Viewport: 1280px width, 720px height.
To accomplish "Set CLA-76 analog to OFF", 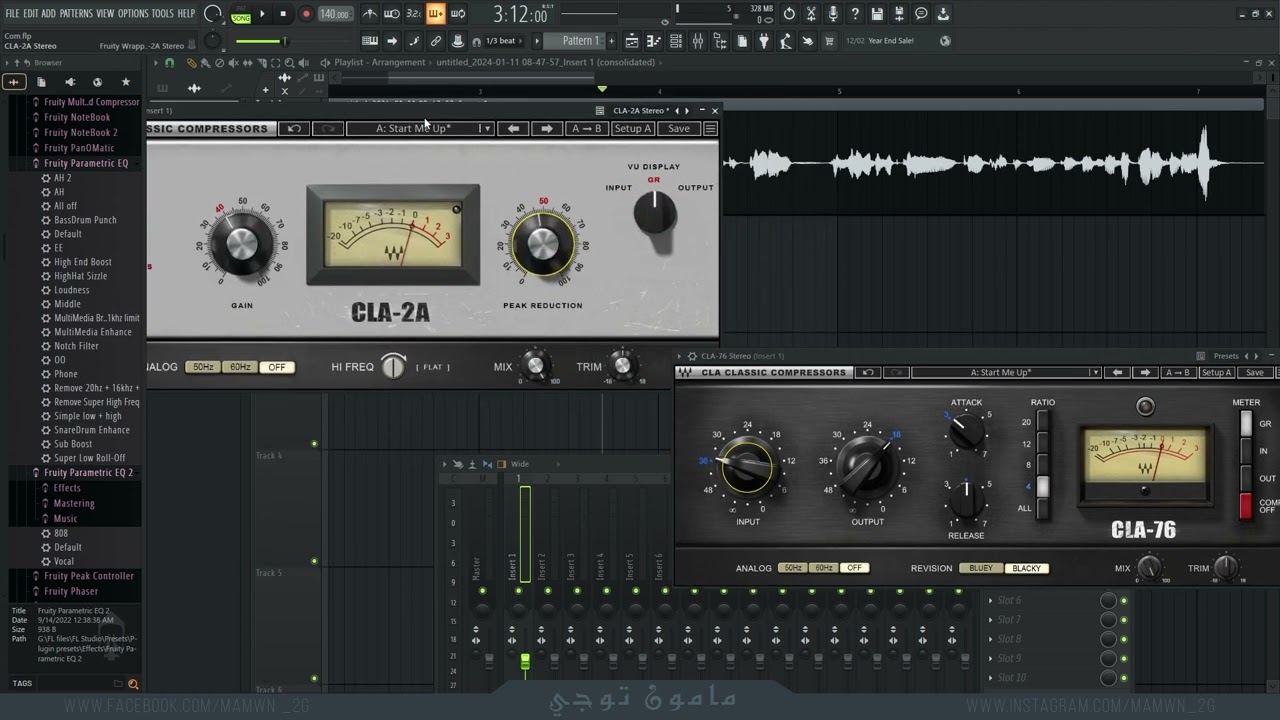I will [x=854, y=568].
